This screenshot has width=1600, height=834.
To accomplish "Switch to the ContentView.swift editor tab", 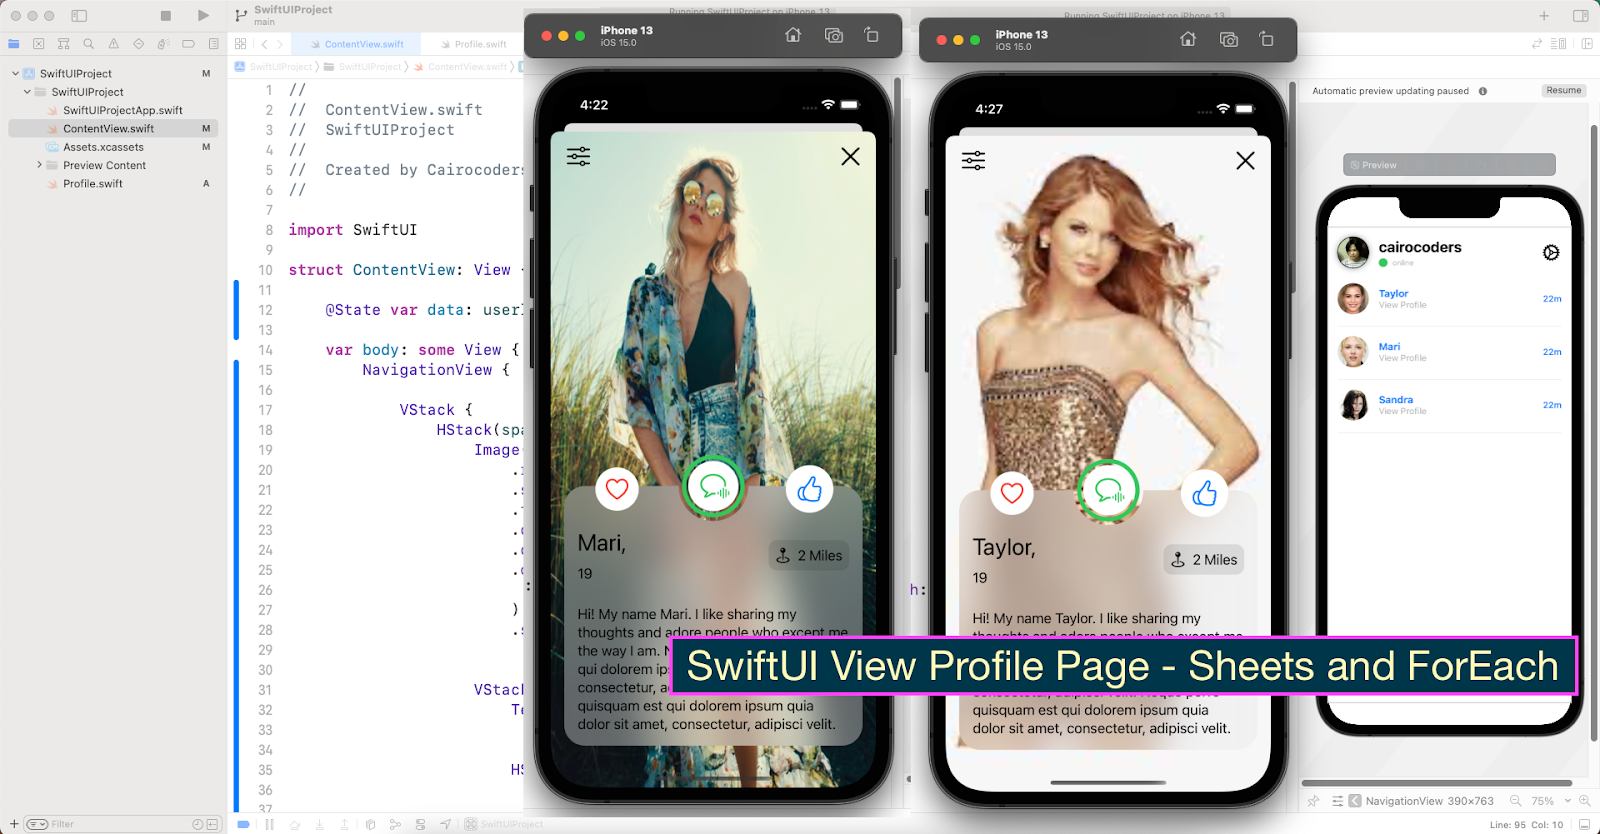I will pos(358,44).
